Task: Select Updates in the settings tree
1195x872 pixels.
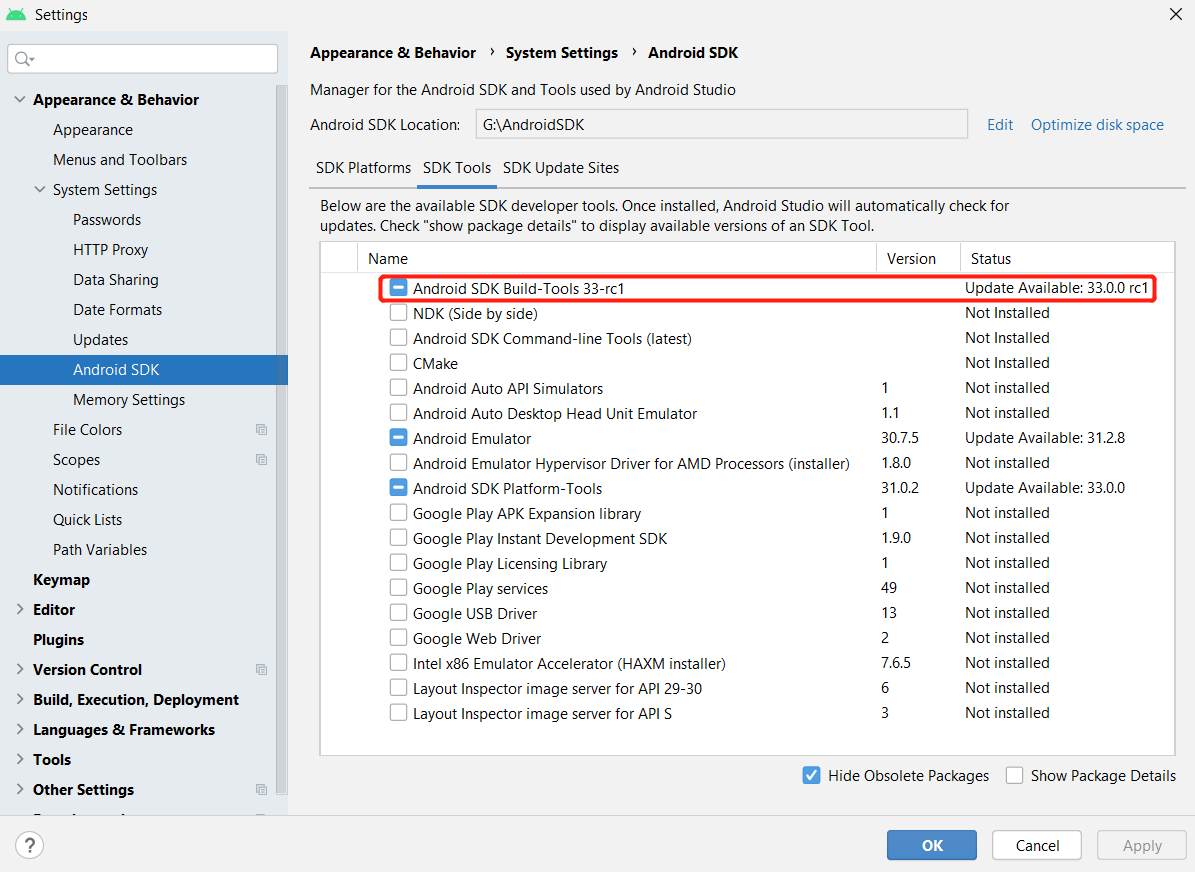Action: click(101, 340)
